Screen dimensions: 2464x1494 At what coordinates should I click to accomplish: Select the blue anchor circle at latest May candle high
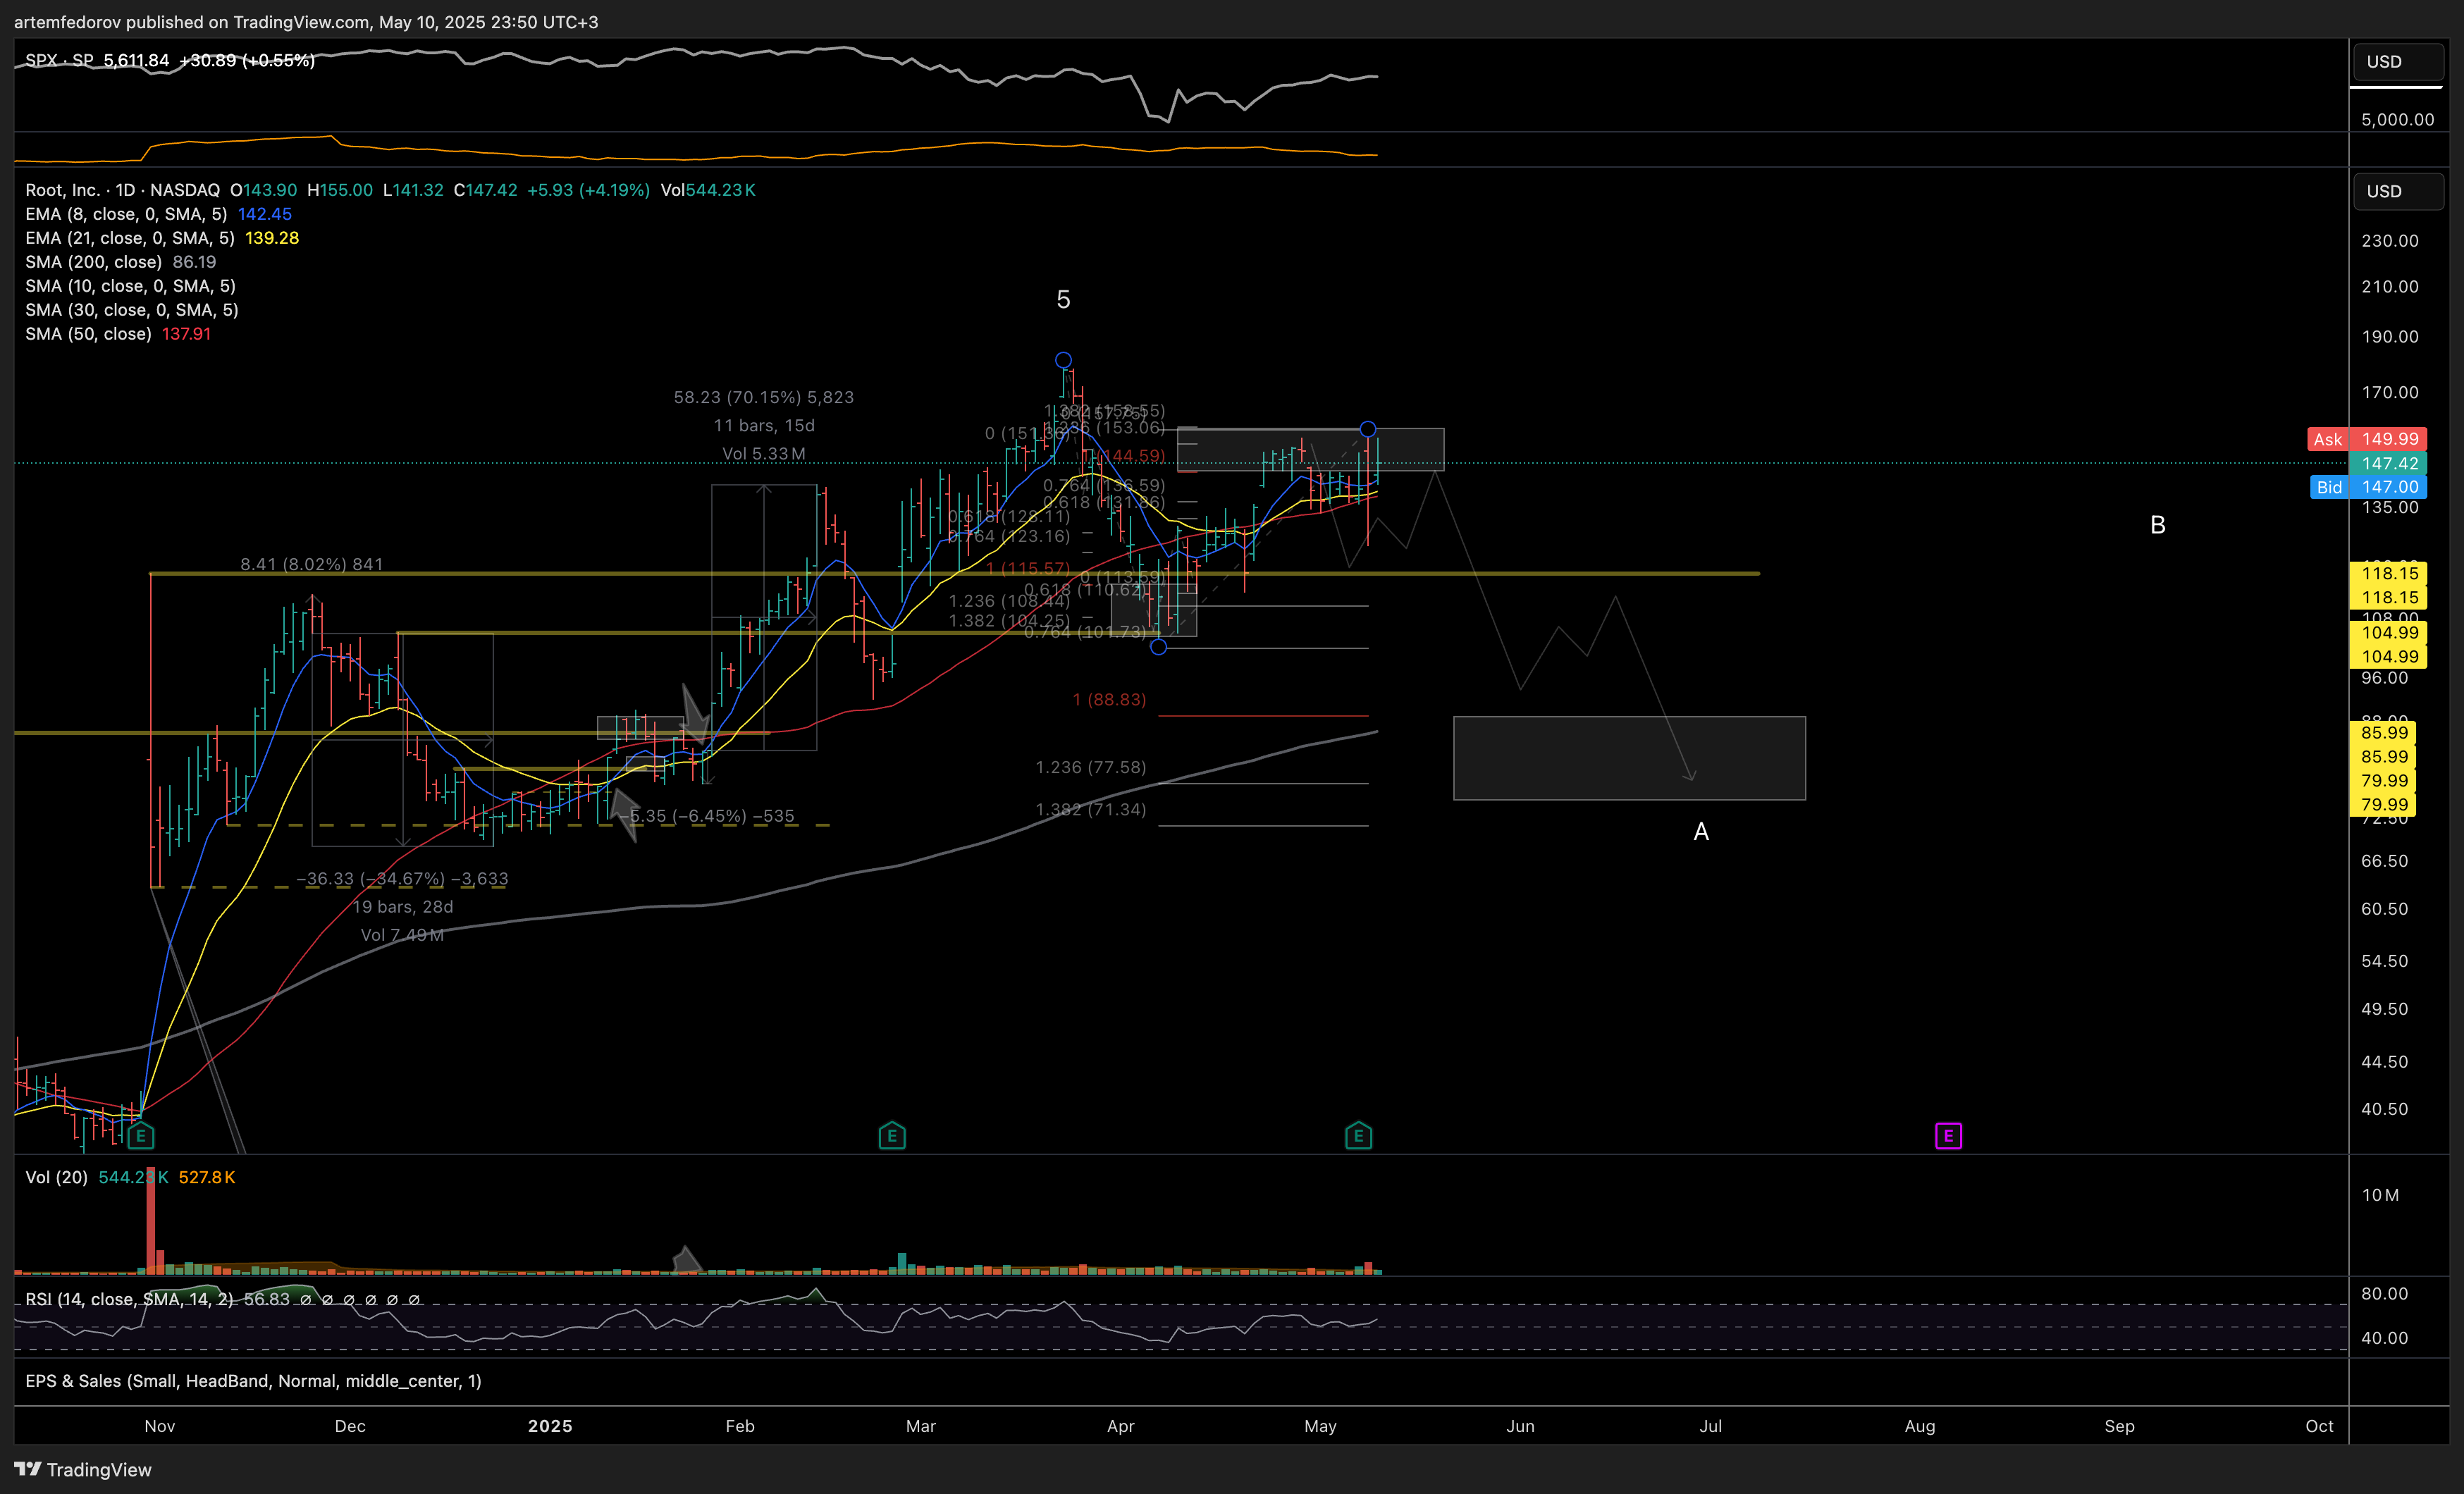[1367, 429]
